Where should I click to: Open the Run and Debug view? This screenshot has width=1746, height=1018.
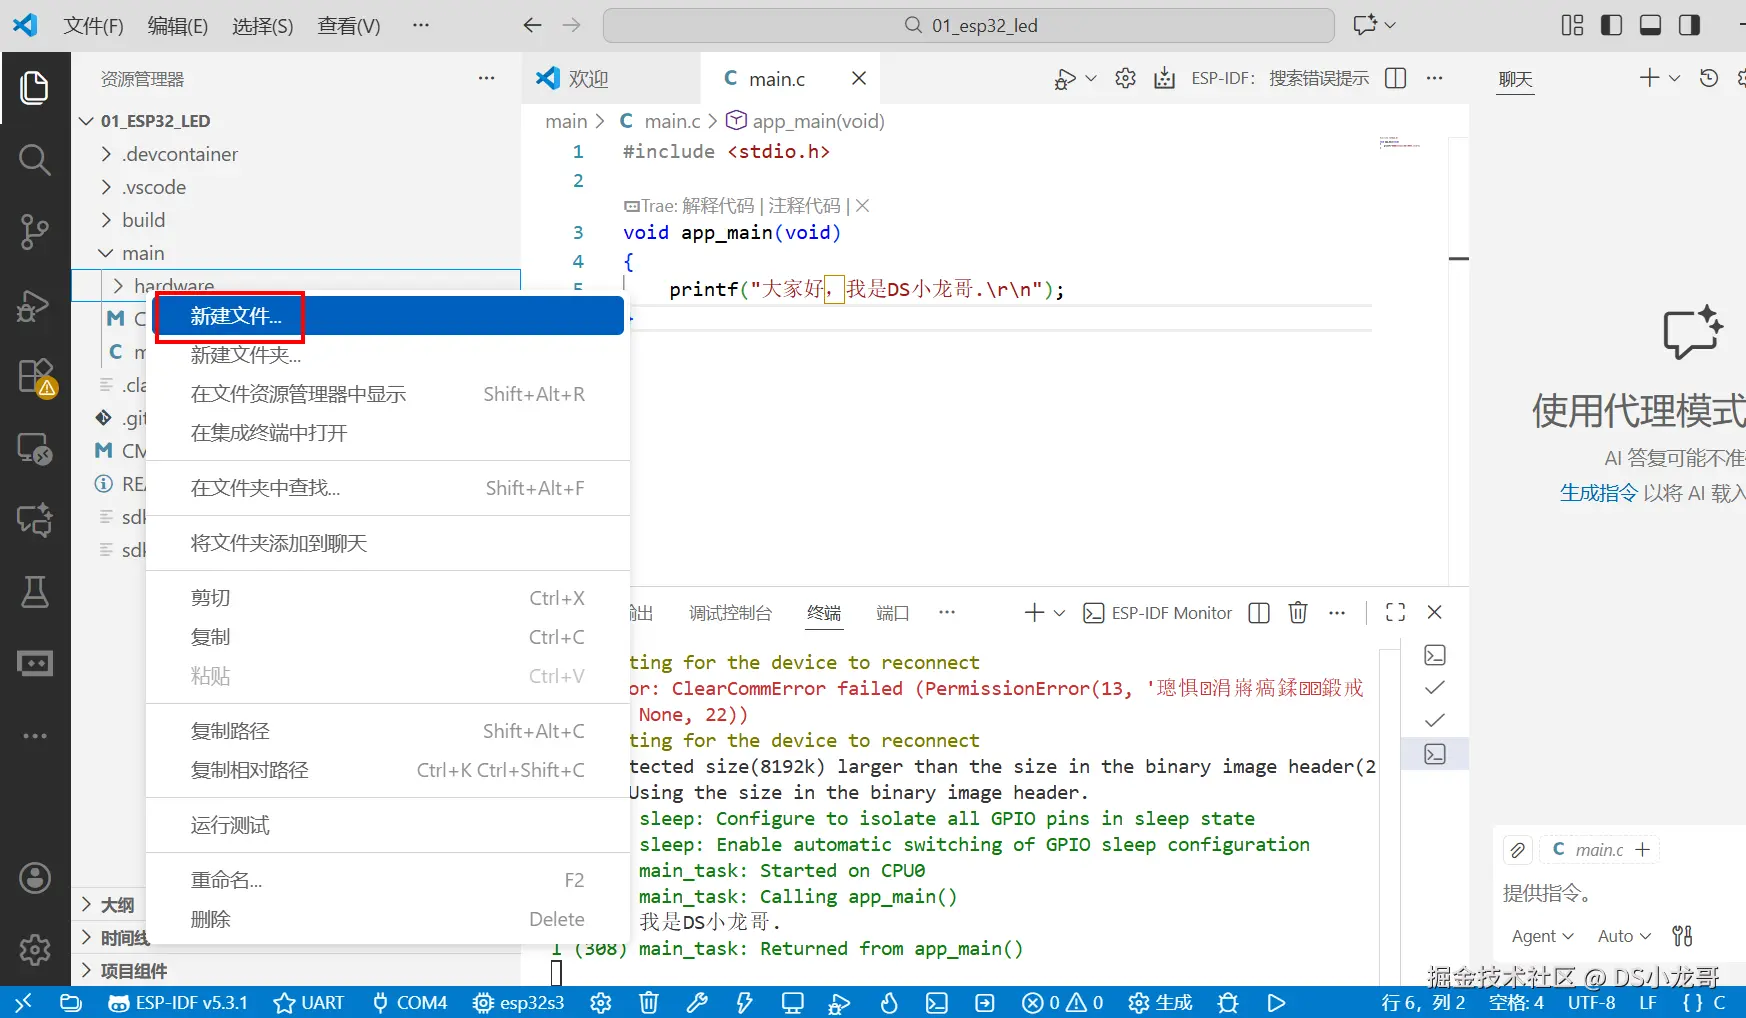(x=35, y=305)
